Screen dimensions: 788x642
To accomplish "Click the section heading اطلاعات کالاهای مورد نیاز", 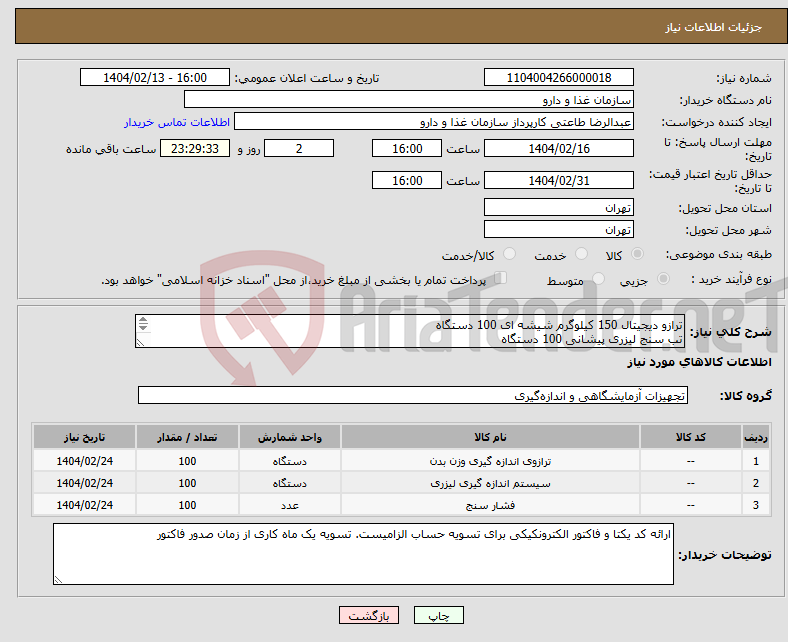I will [699, 362].
